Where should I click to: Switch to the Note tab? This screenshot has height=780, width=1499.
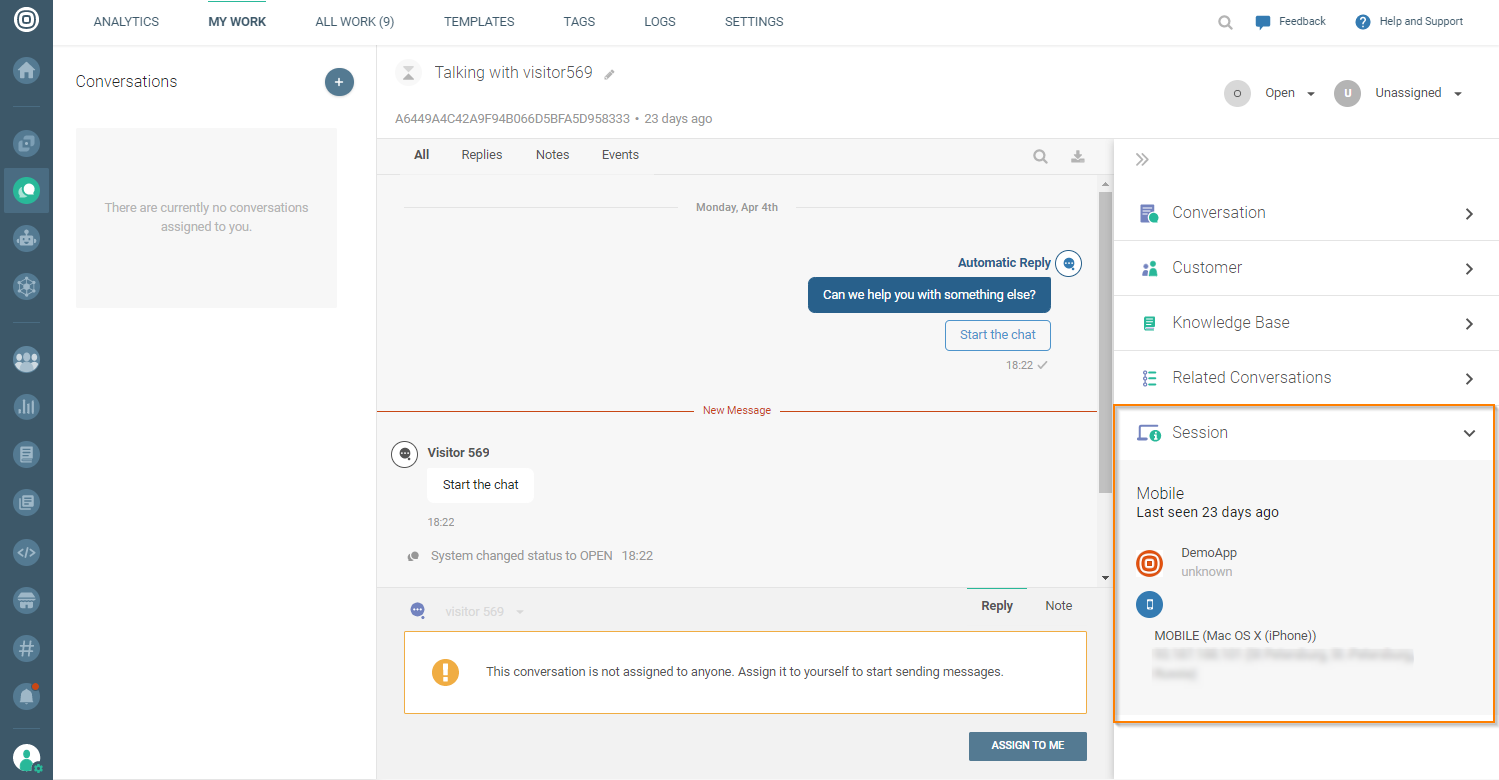tap(1058, 606)
